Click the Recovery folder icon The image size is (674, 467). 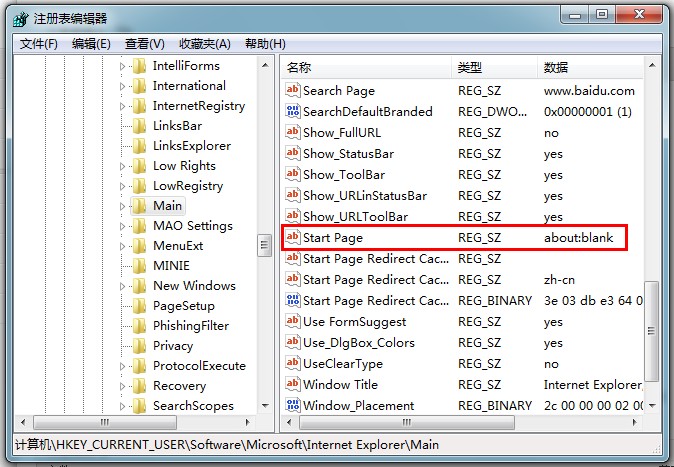[x=139, y=386]
